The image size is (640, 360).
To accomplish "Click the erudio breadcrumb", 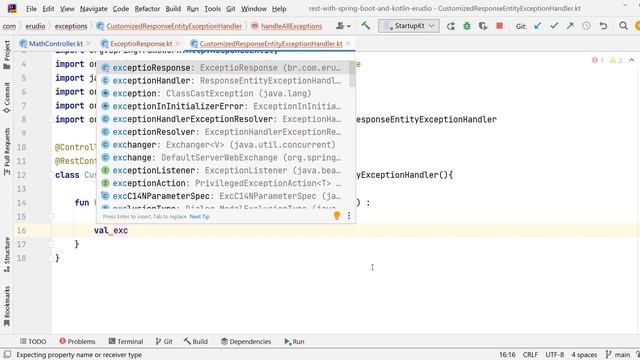I will click(36, 26).
